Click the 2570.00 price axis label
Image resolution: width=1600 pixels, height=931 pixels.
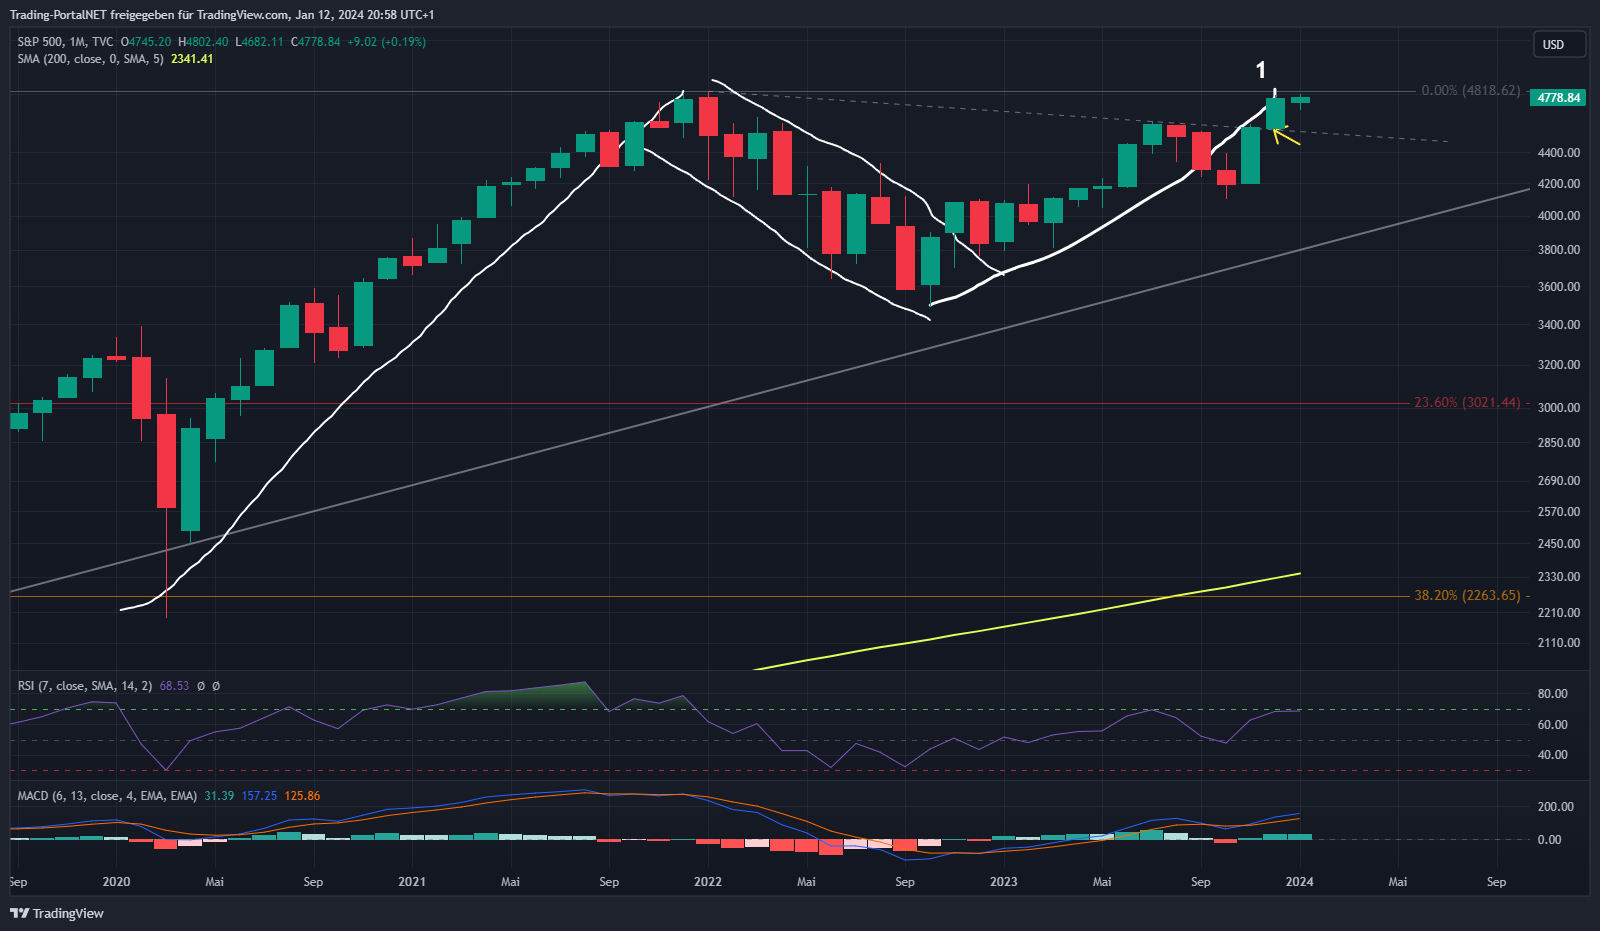pyautogui.click(x=1559, y=512)
